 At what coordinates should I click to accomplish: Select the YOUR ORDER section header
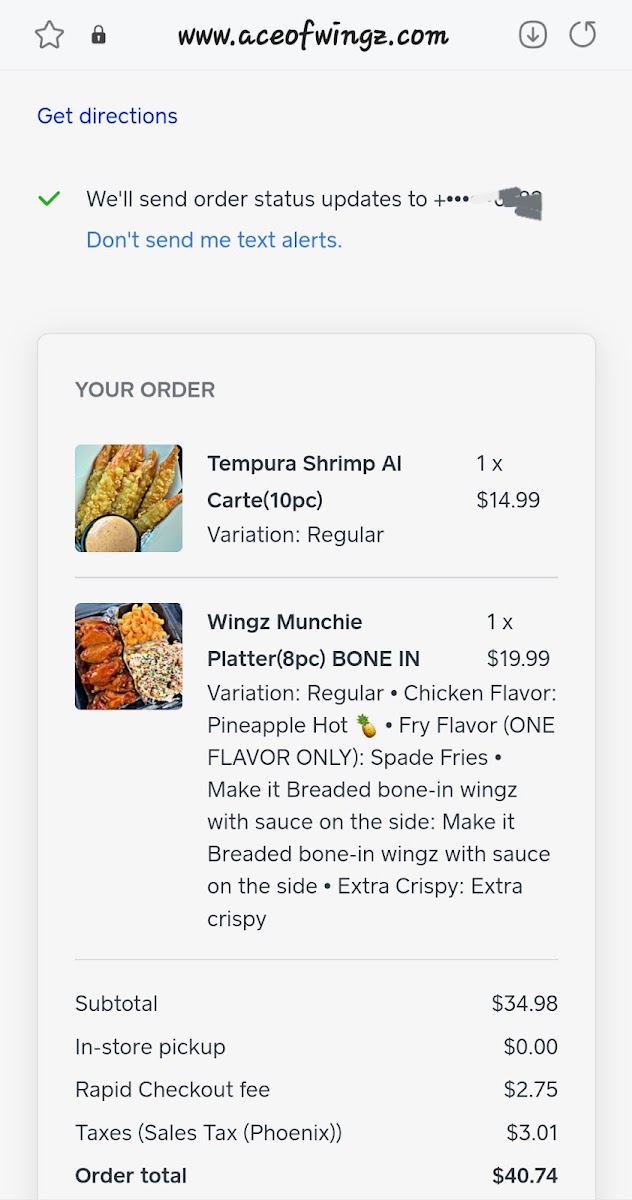pos(145,390)
